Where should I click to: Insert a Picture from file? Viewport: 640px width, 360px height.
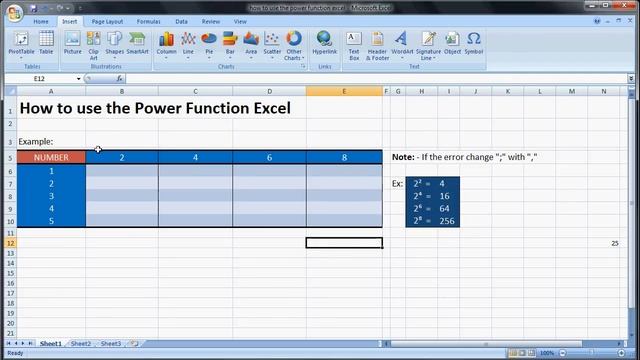(73, 43)
